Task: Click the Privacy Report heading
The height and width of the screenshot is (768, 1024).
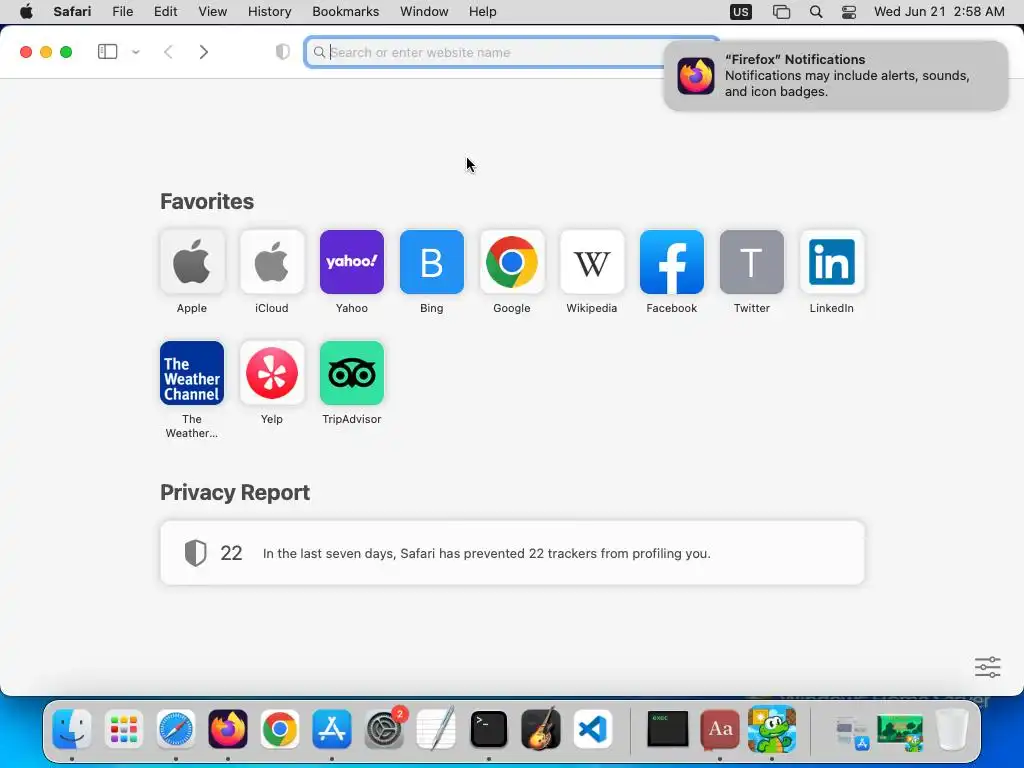Action: (x=235, y=492)
